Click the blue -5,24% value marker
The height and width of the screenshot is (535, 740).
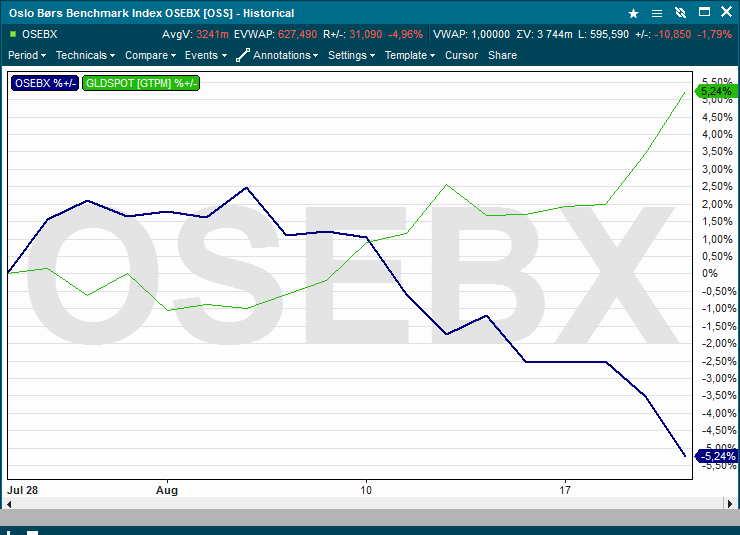(715, 456)
